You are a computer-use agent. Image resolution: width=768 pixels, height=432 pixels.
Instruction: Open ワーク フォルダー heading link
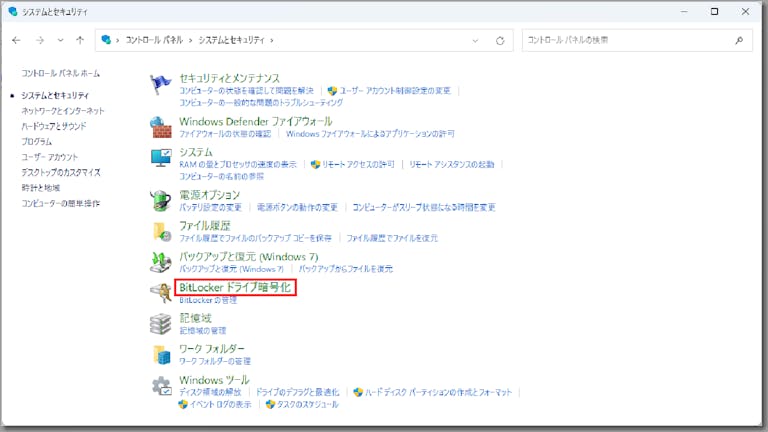click(212, 349)
